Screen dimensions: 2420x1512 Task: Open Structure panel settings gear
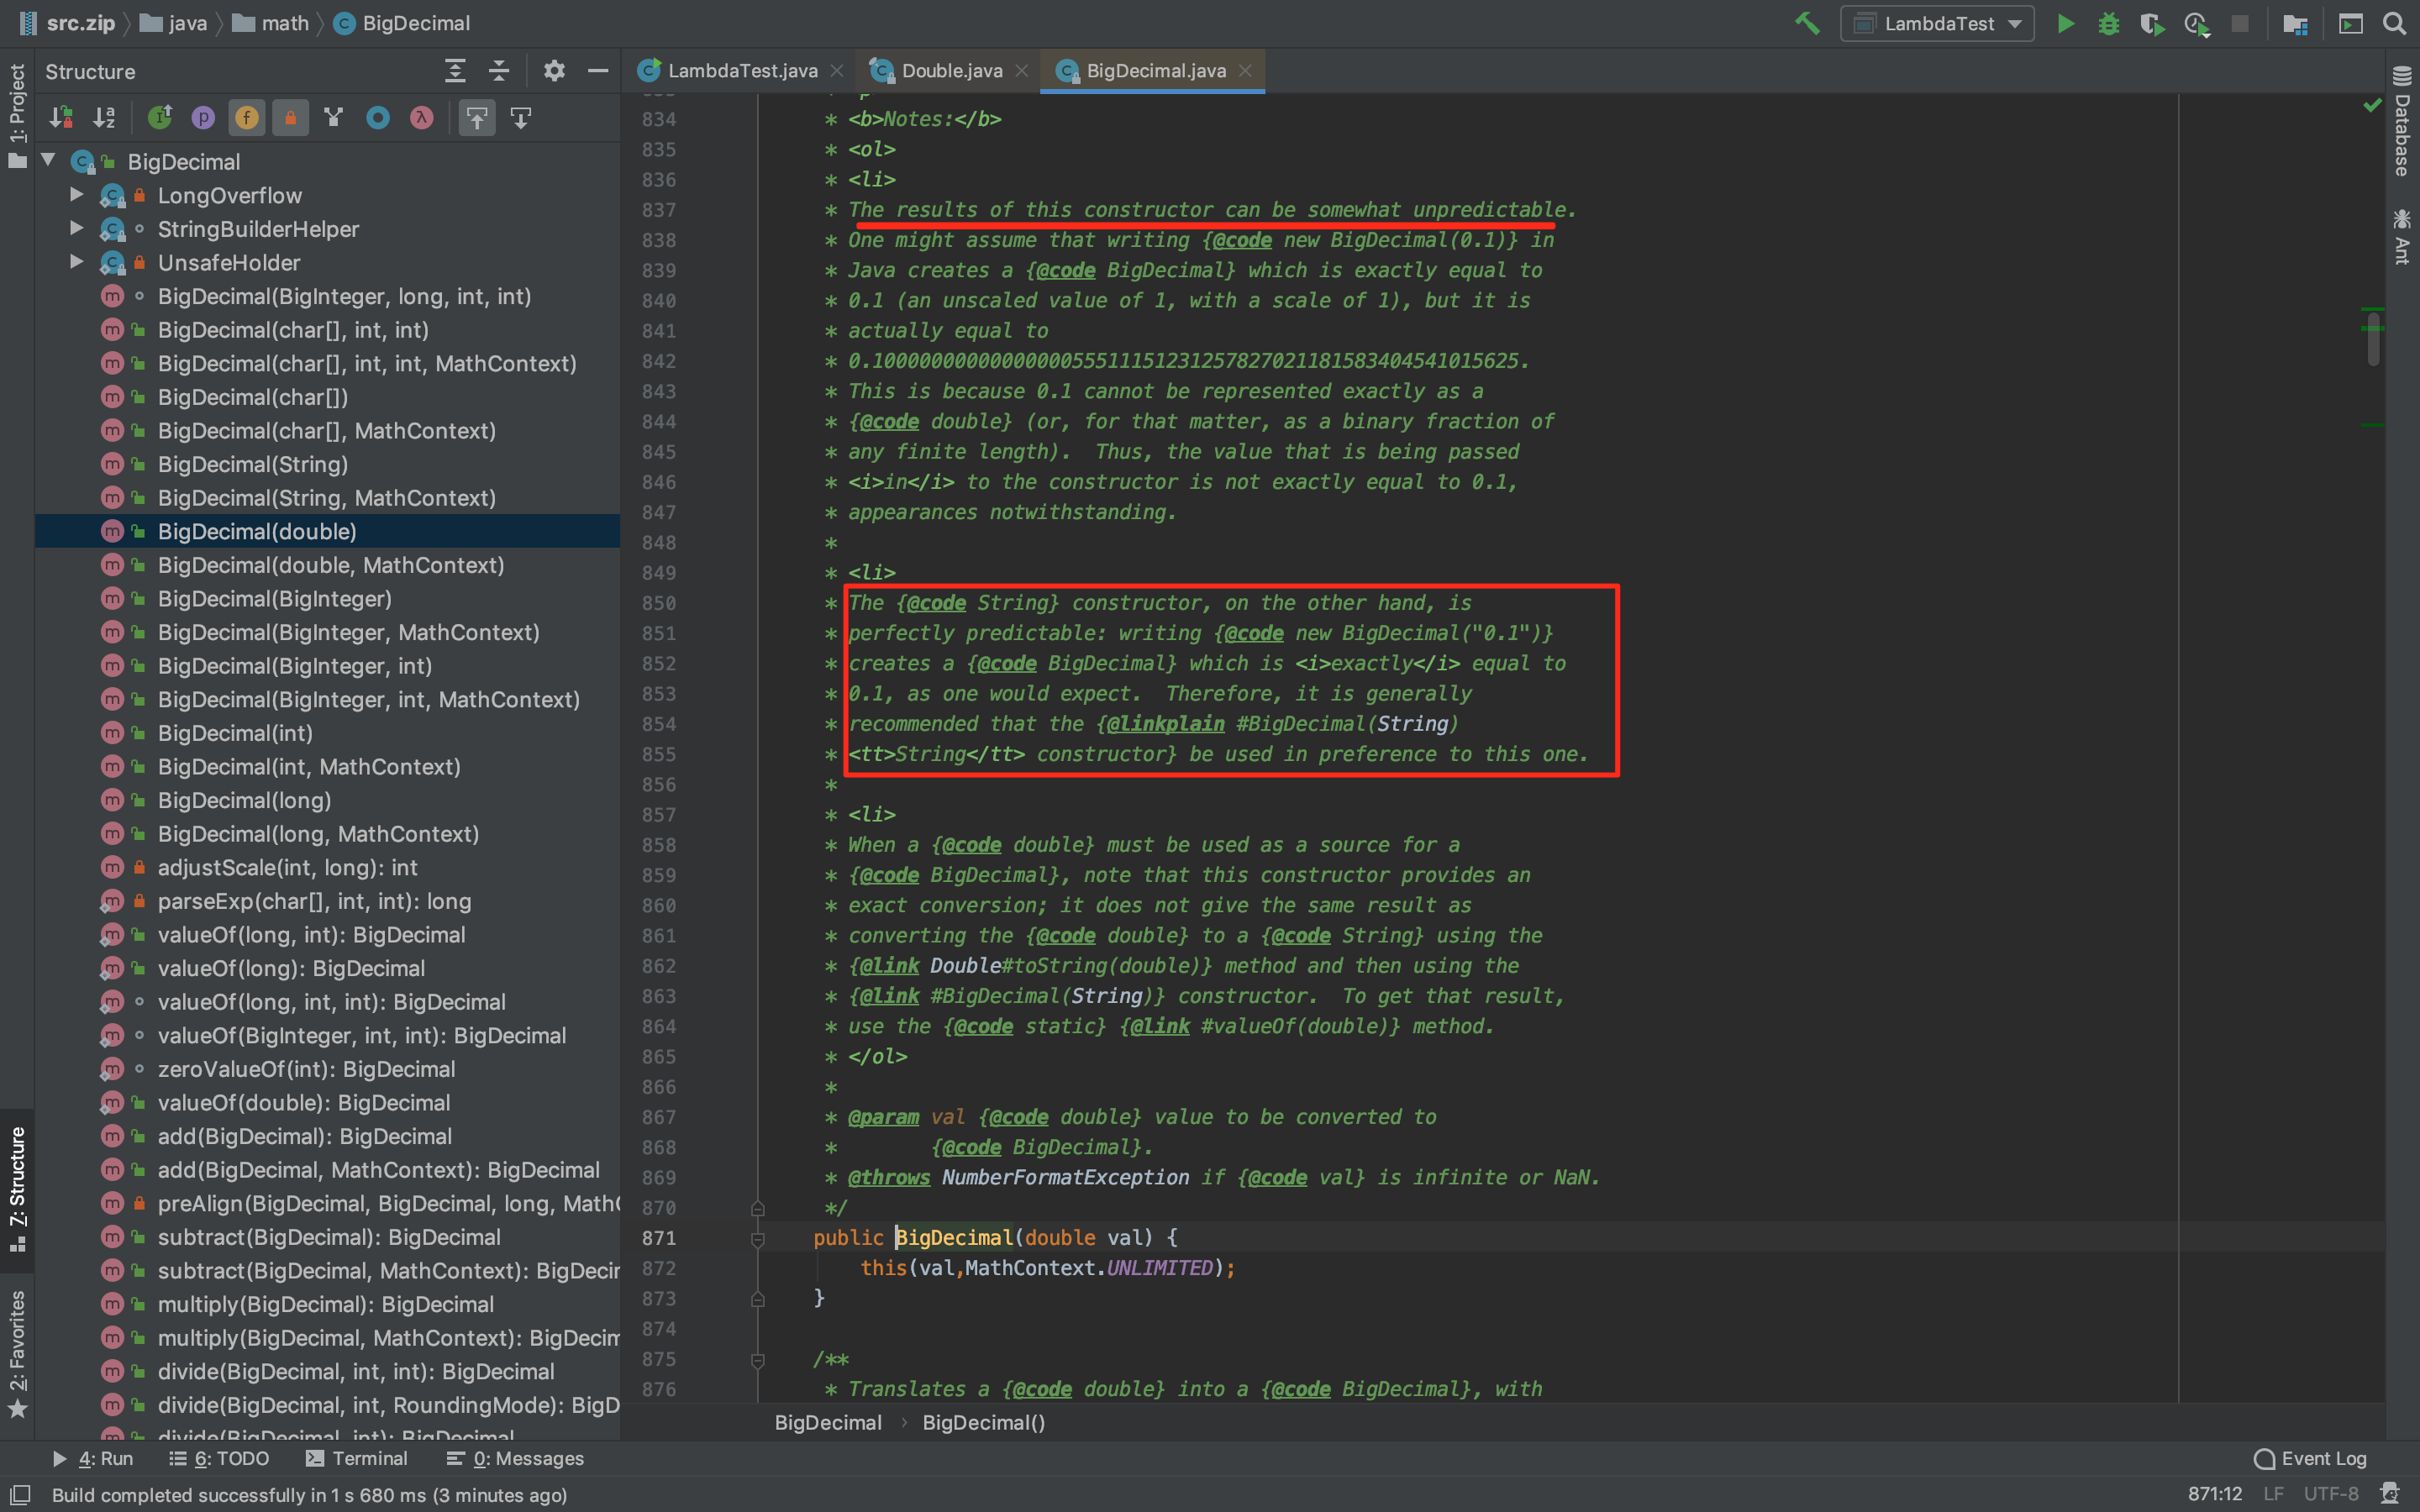[x=554, y=71]
